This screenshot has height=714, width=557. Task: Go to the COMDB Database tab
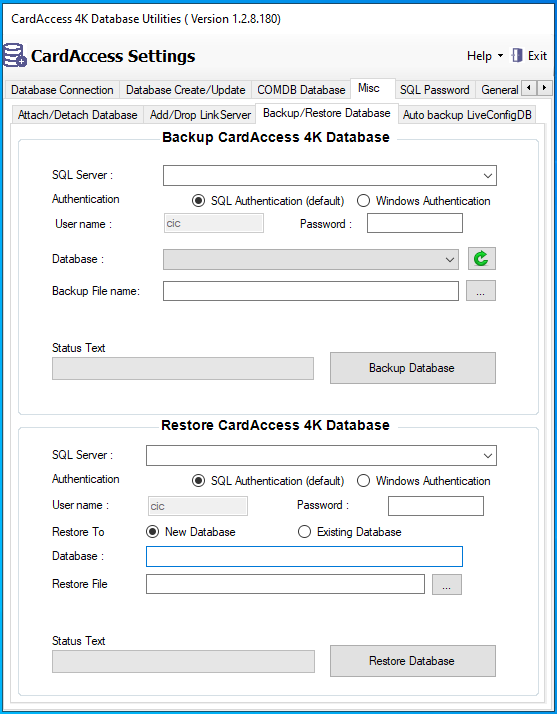(301, 90)
